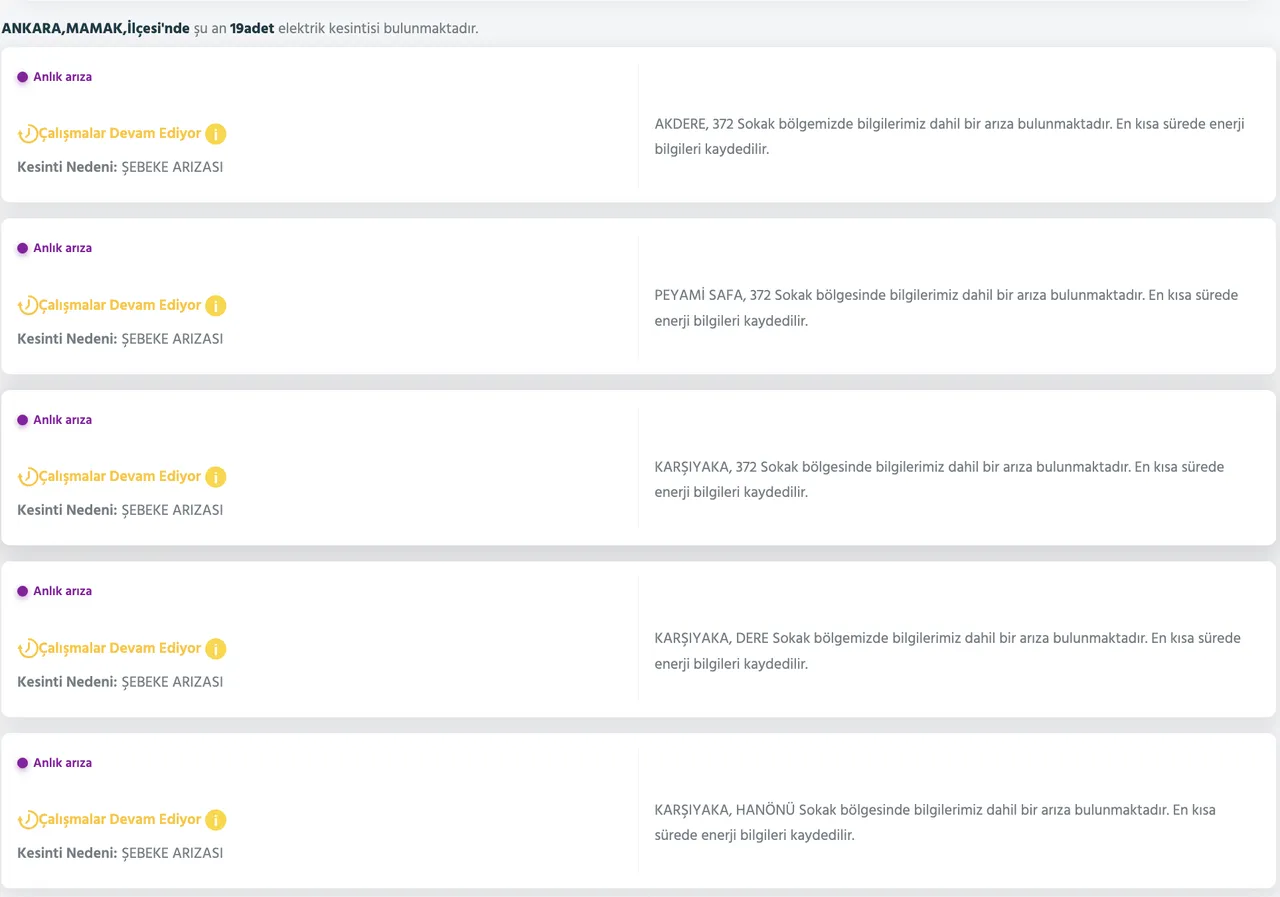Screen dimensions: 1280x897
Task: Click 'Kesinti Nedeni' in KARŞIYAKA 372 Sokak card
Action: coord(67,510)
